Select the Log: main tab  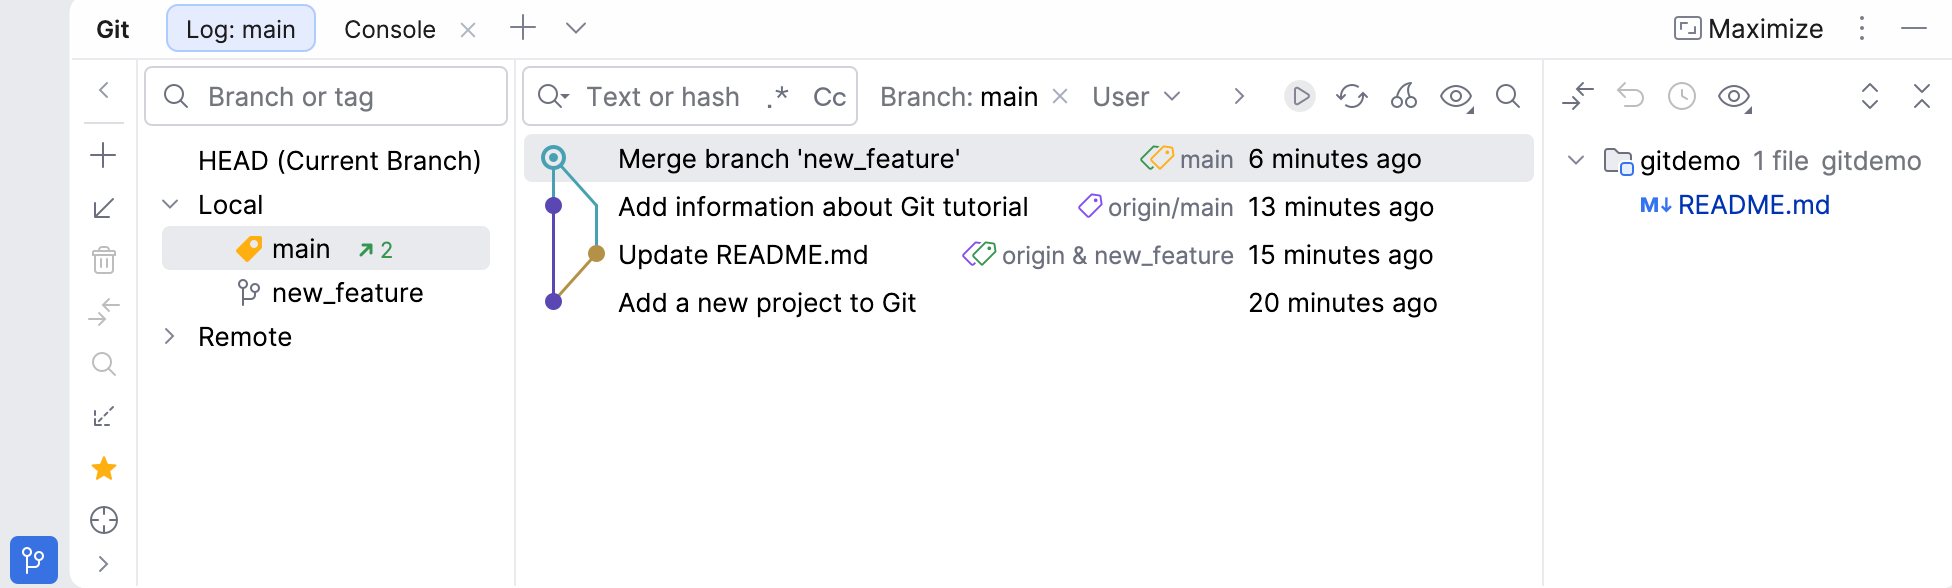[240, 29]
